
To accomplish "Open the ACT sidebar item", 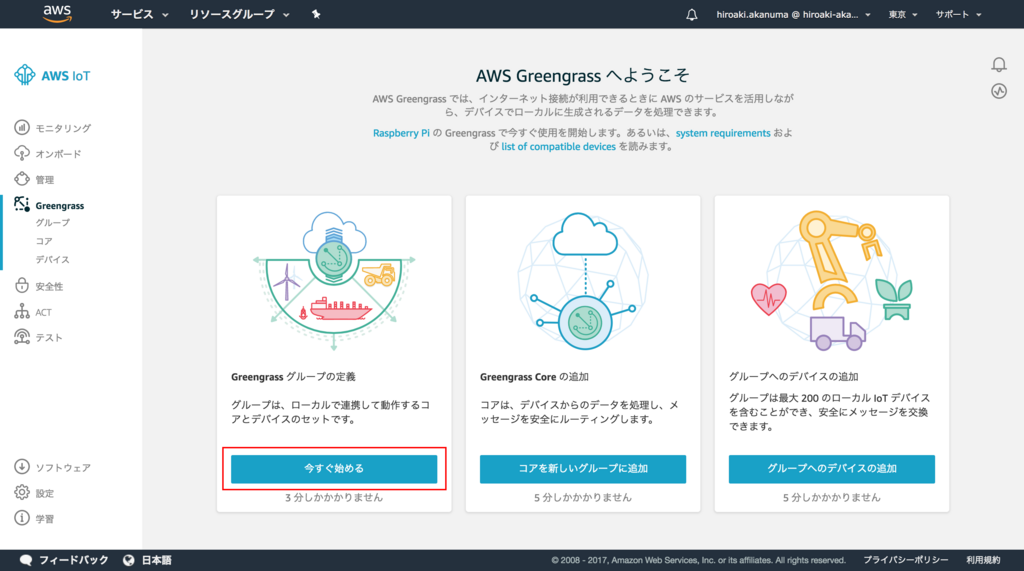I will (43, 312).
